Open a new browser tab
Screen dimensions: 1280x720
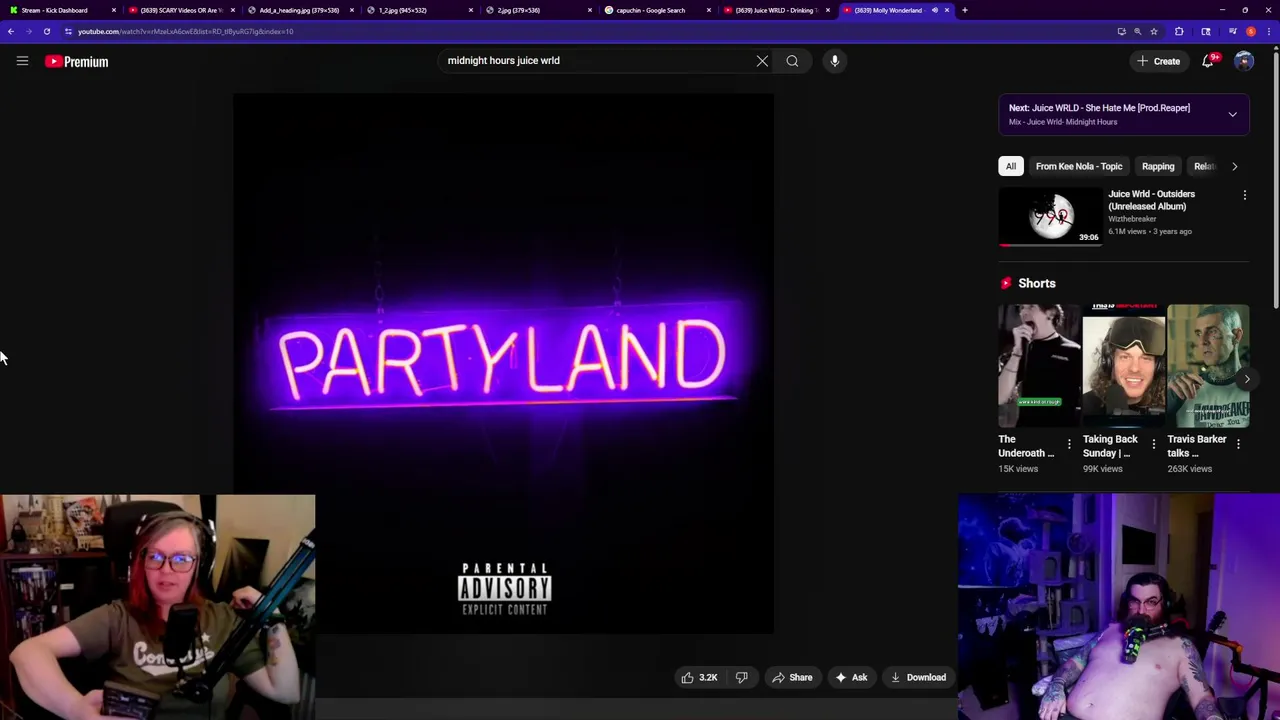pyautogui.click(x=964, y=10)
